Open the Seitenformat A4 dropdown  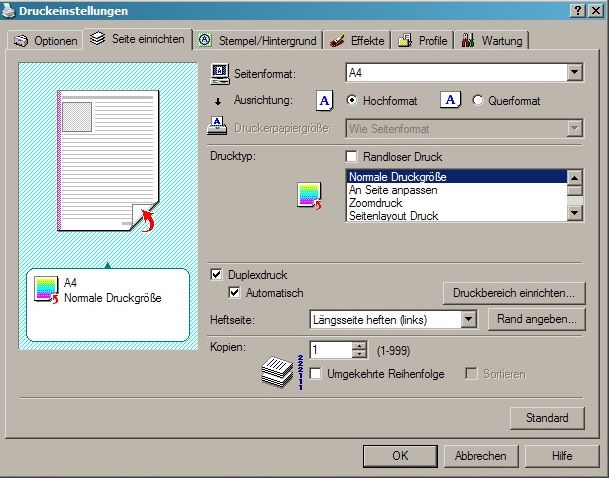(574, 72)
